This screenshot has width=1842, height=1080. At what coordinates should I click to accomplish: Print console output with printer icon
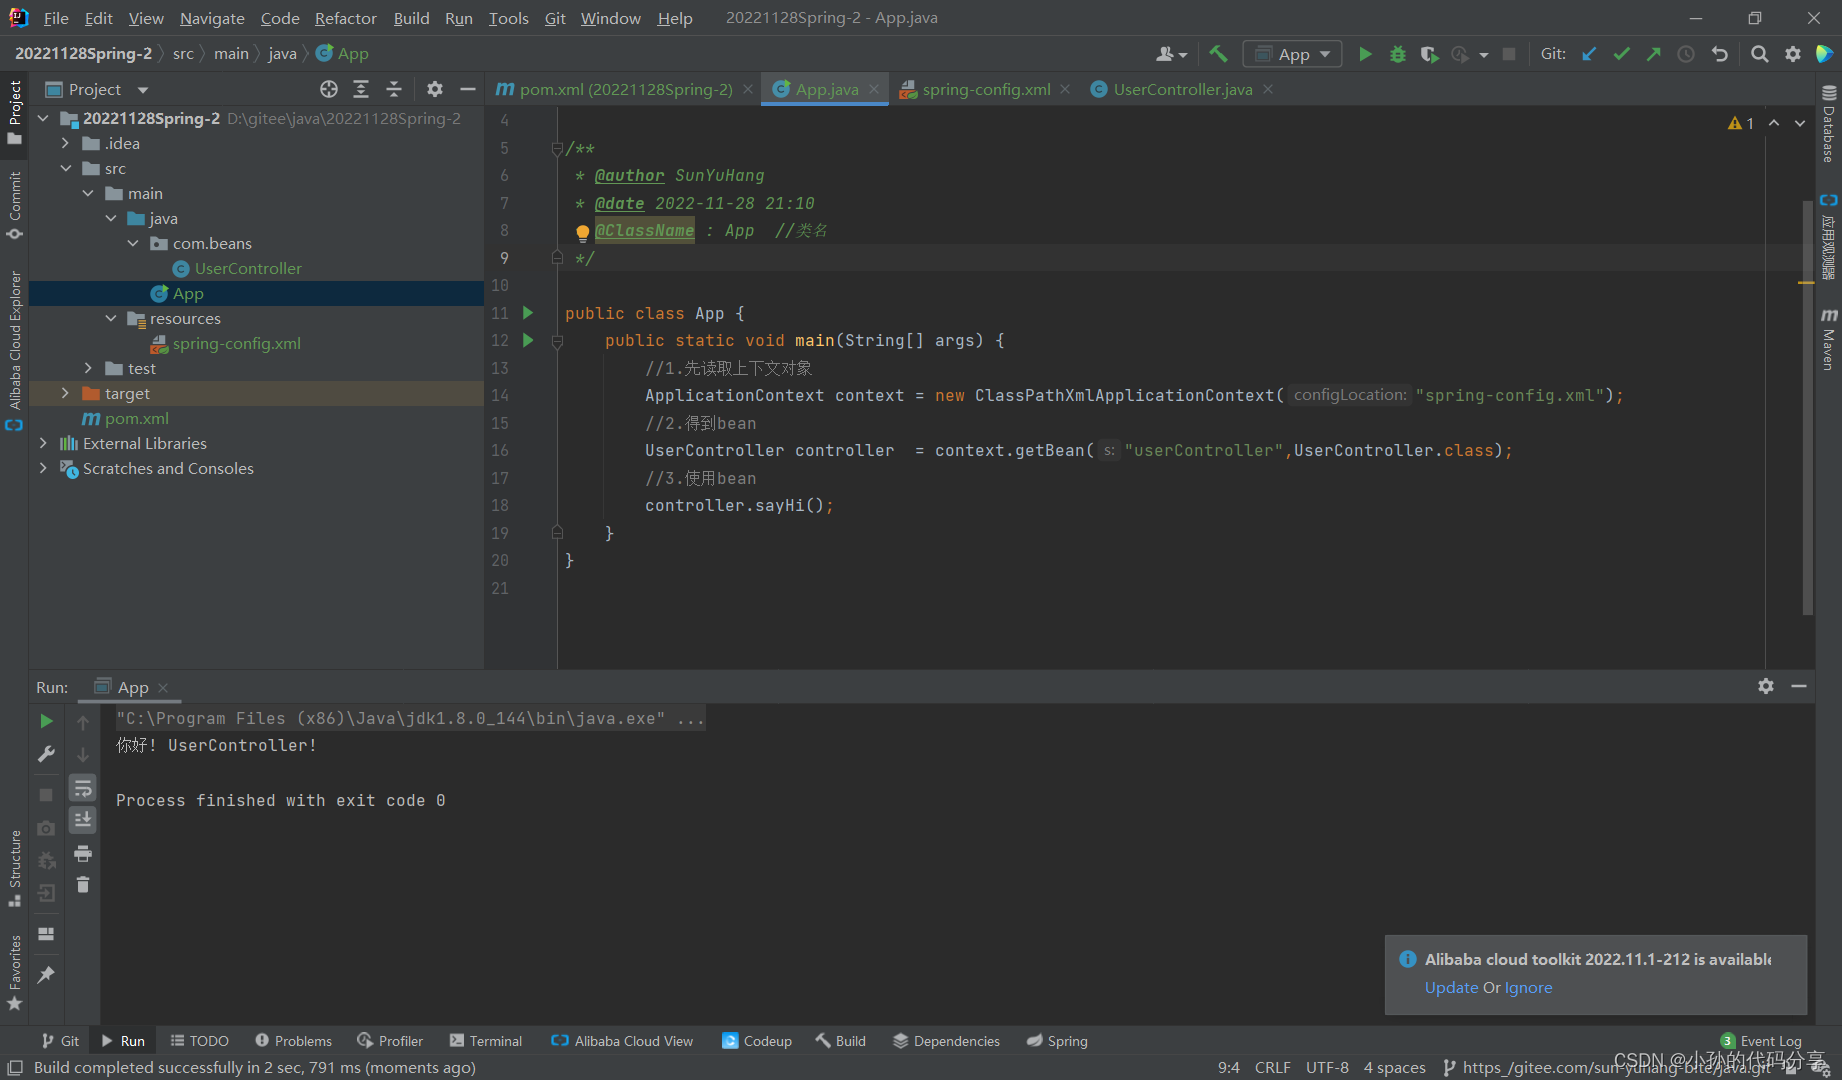pyautogui.click(x=83, y=853)
